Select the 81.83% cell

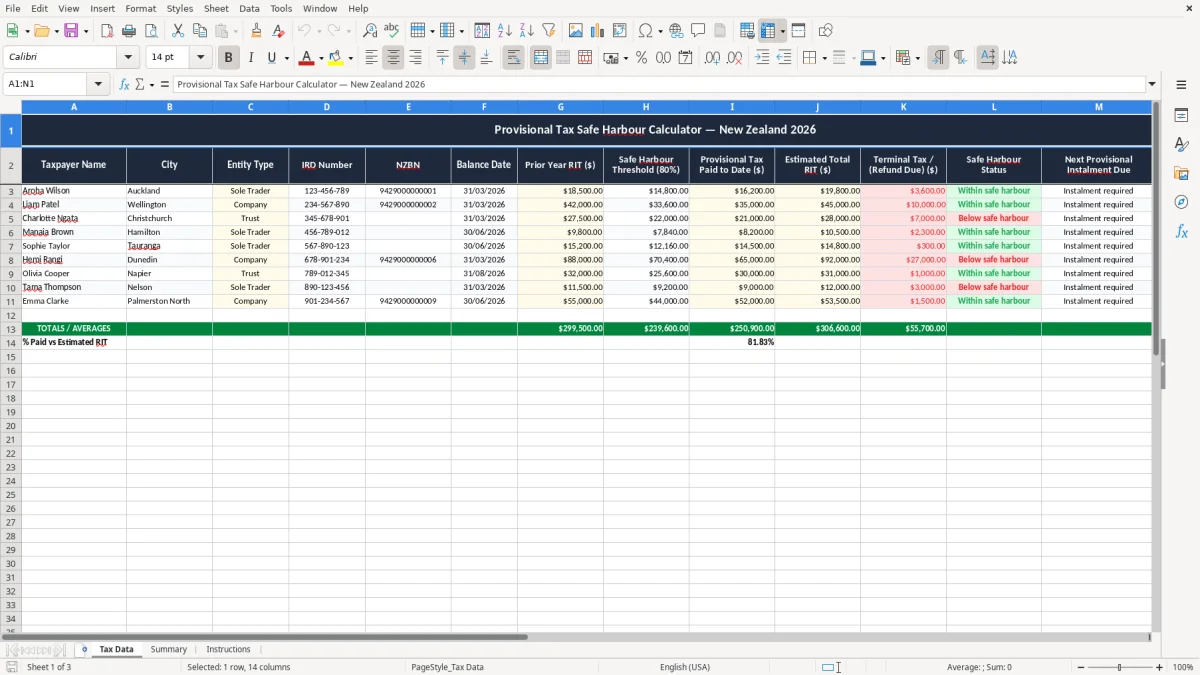click(x=732, y=342)
